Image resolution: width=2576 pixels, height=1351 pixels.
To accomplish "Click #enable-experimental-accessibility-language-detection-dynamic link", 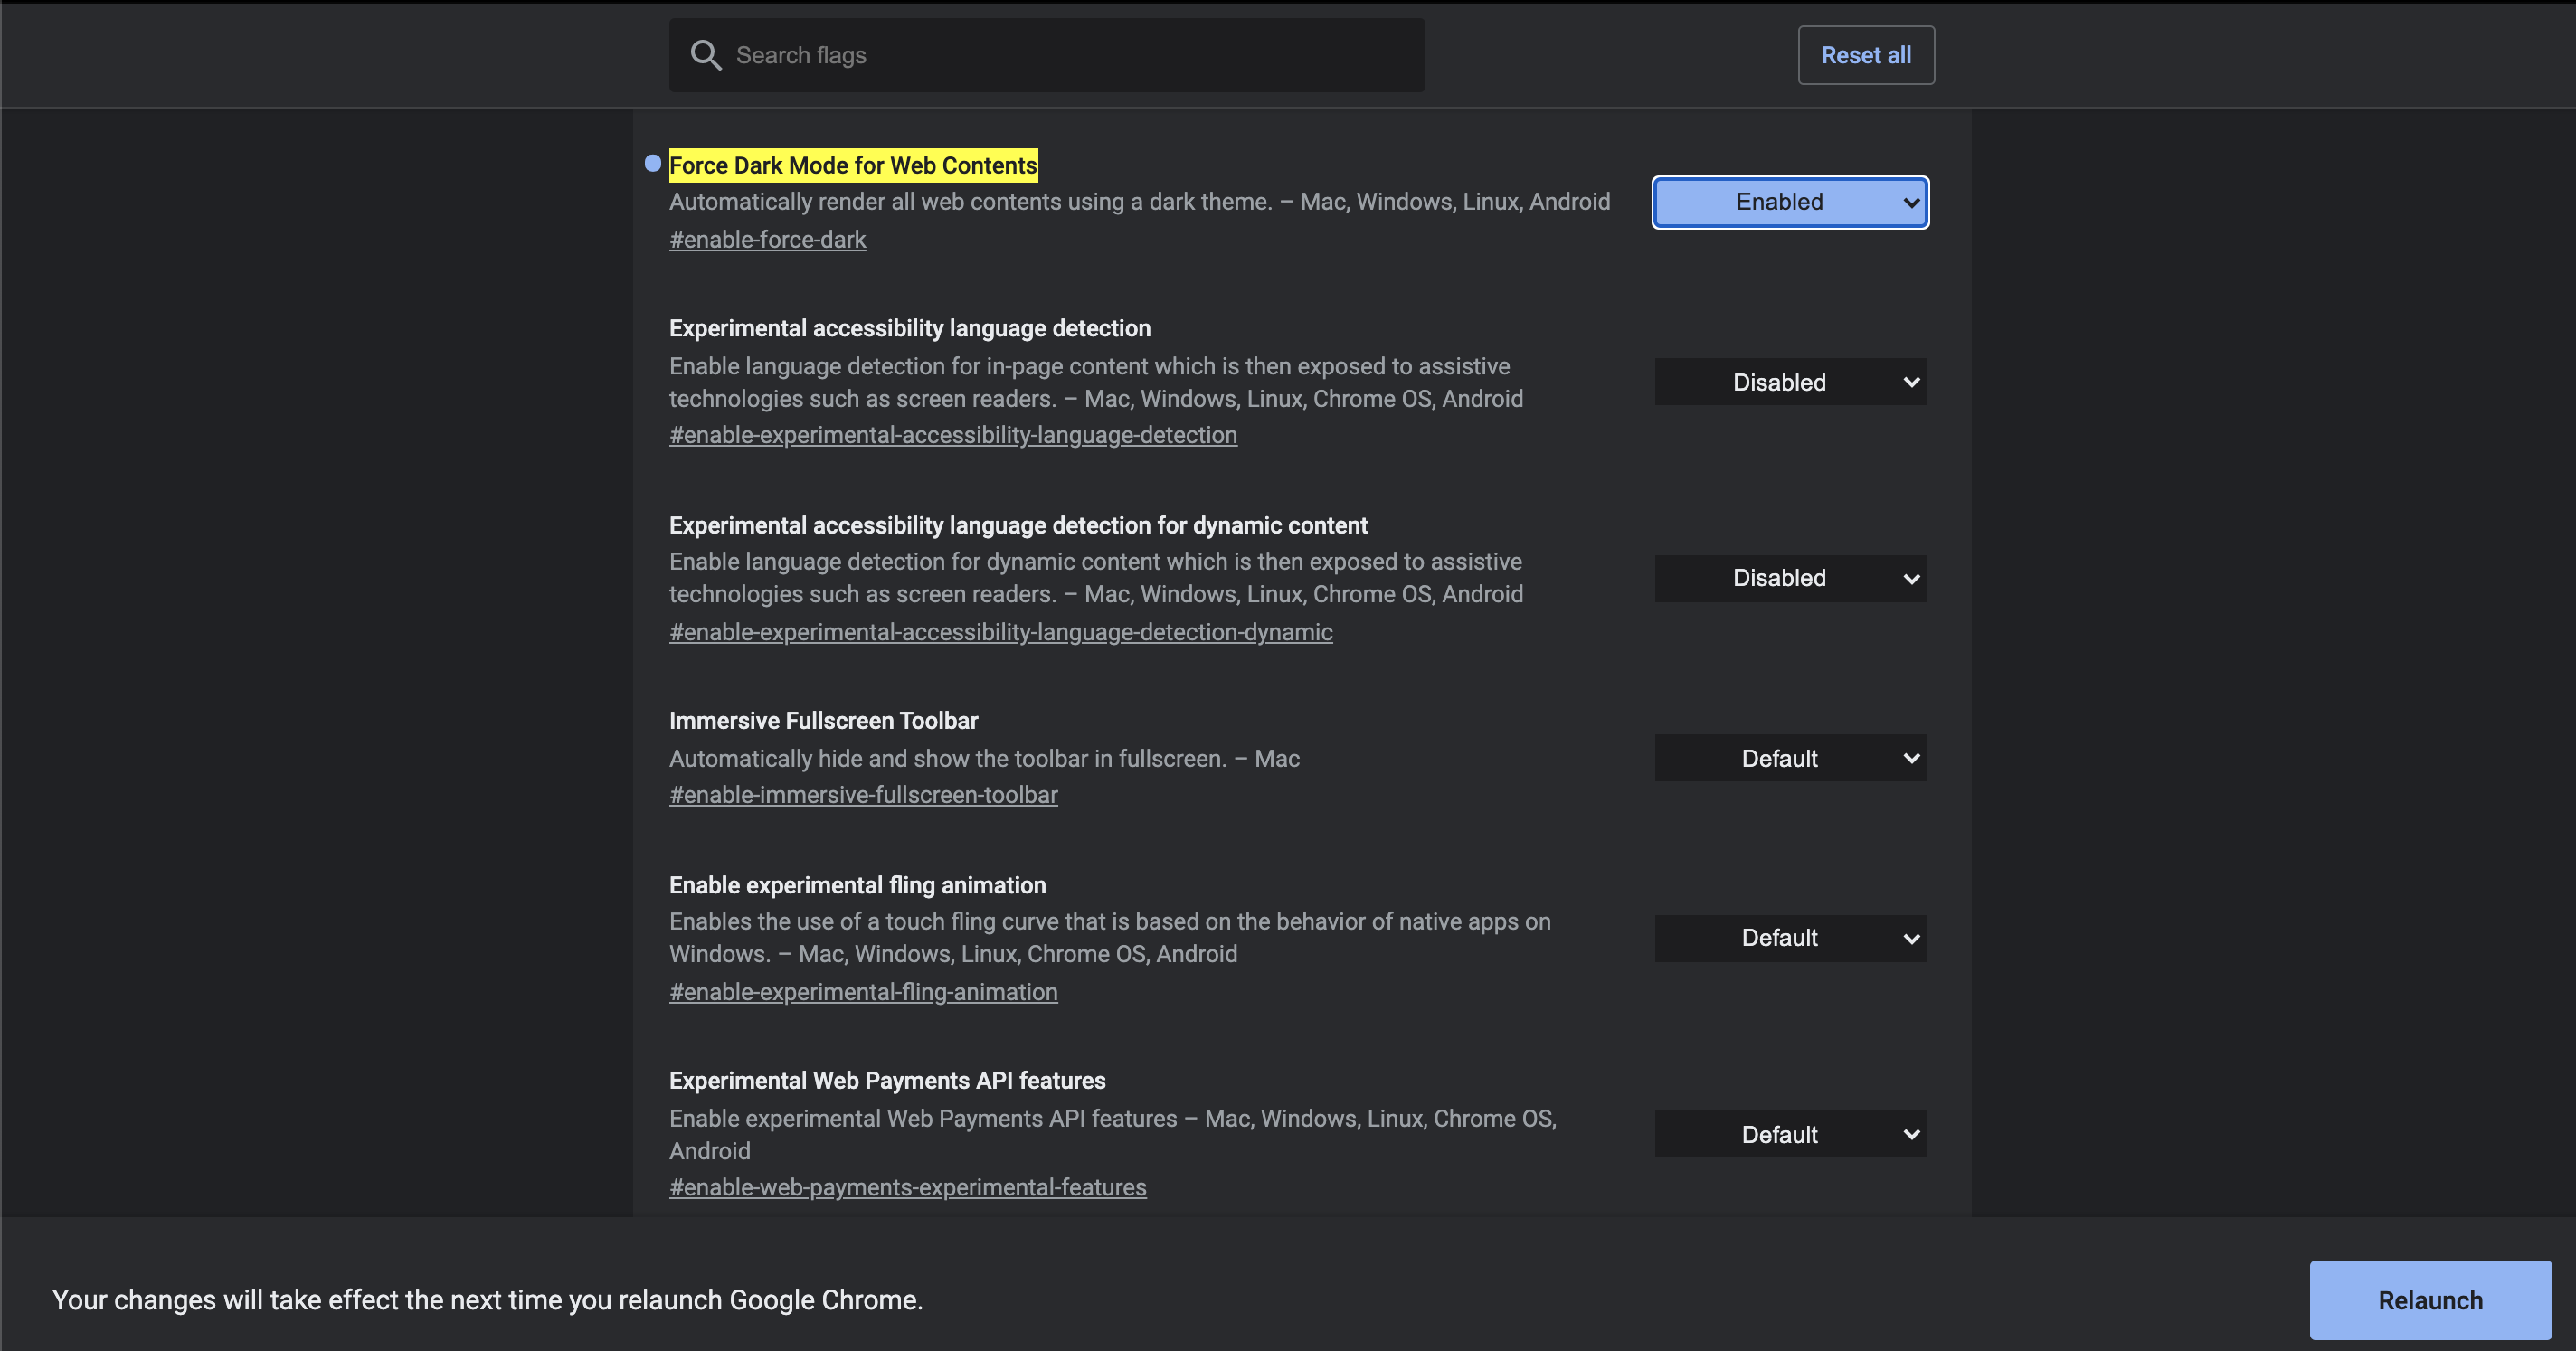I will (x=1000, y=632).
